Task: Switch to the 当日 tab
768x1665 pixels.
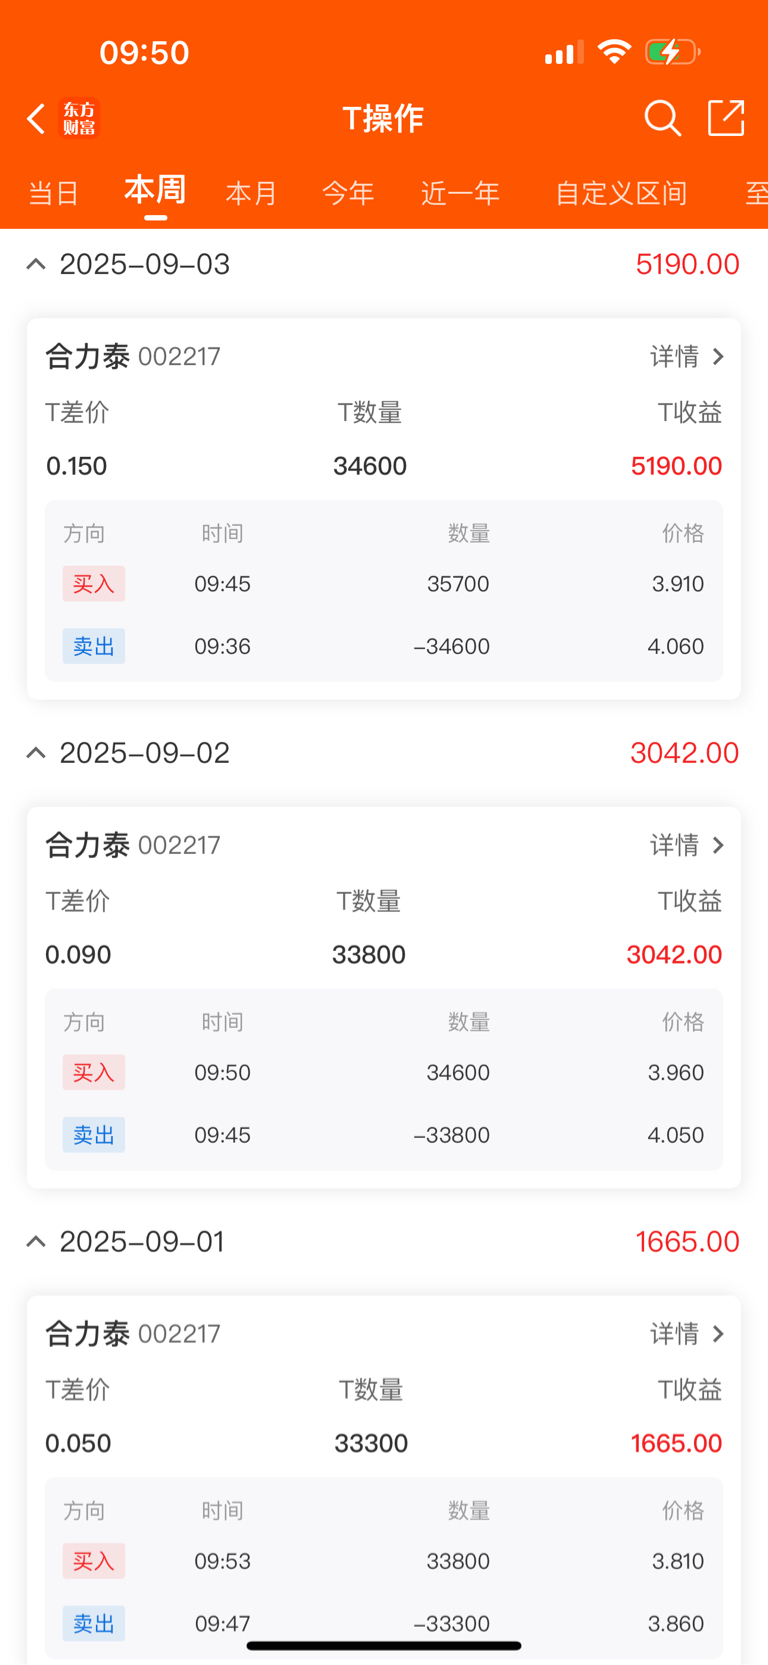Action: [54, 193]
